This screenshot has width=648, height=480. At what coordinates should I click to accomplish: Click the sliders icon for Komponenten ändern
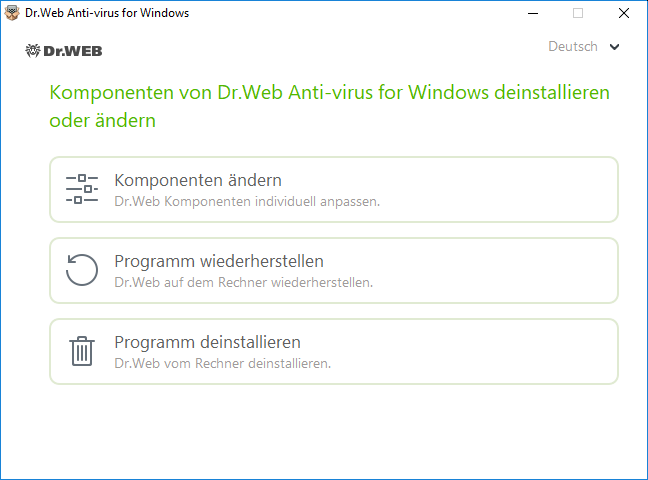[x=82, y=189]
